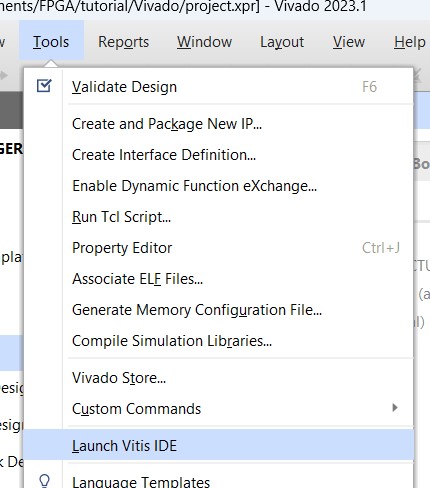Open the Reports menu
The height and width of the screenshot is (488, 430).
[123, 42]
